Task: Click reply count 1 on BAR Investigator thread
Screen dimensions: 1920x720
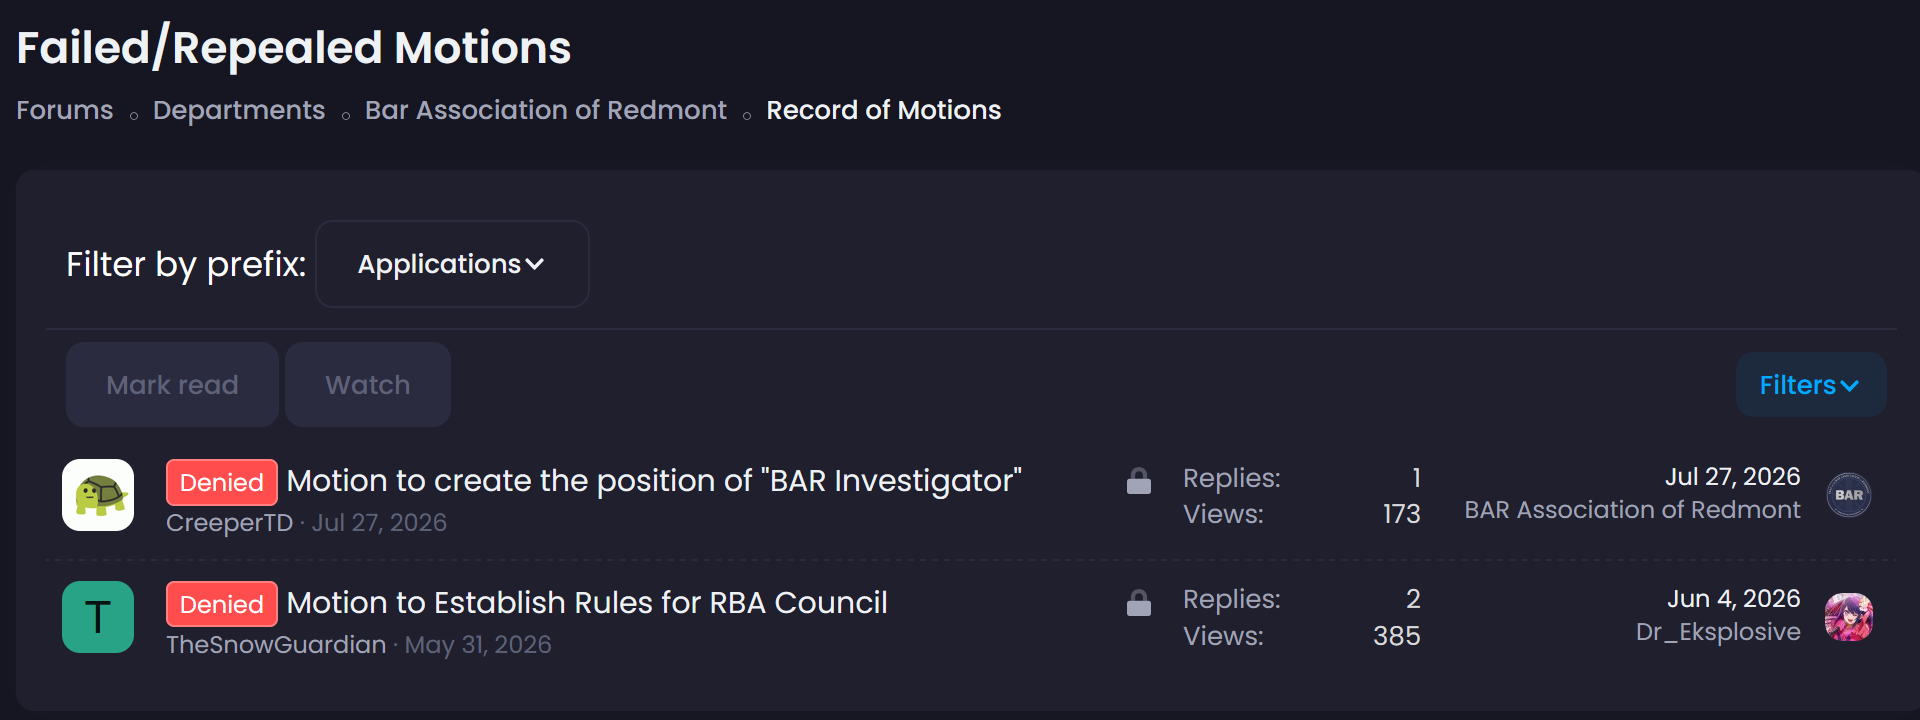Action: 1416,478
